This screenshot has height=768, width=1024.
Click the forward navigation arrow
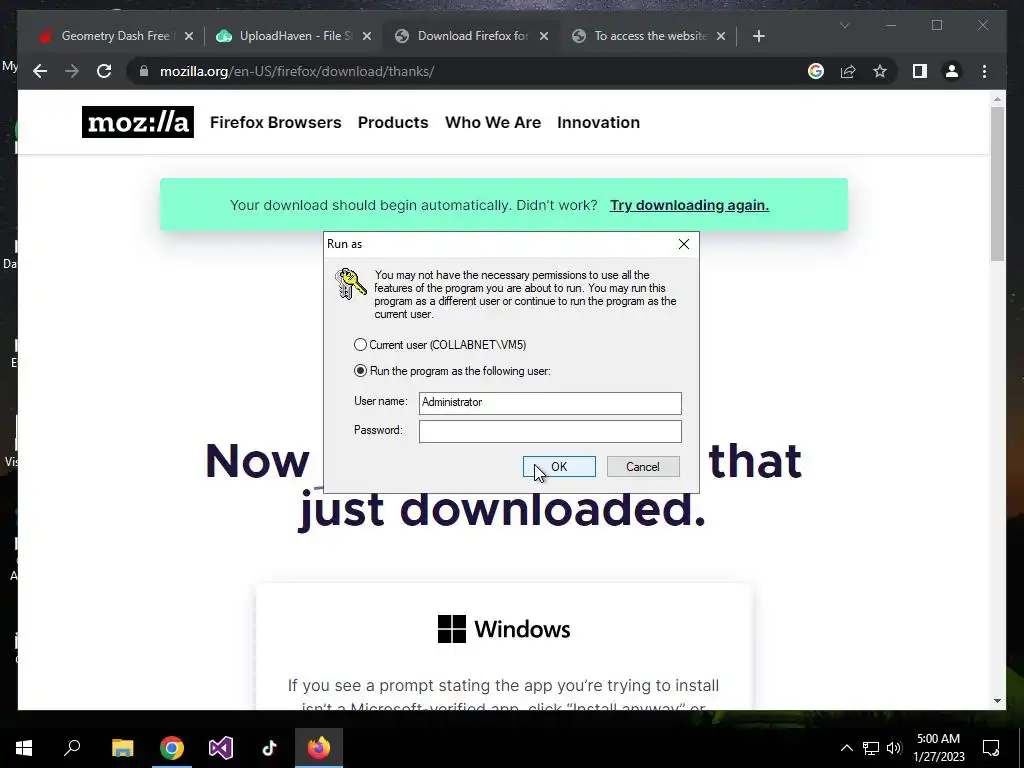pos(72,71)
